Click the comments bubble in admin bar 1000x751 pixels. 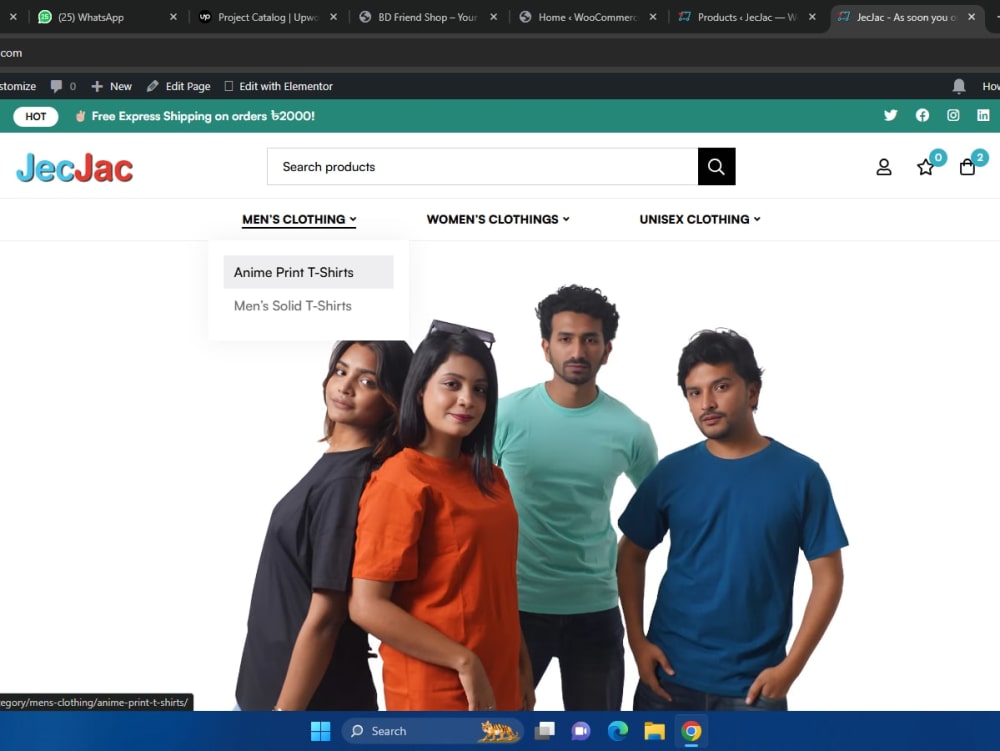pyautogui.click(x=57, y=86)
